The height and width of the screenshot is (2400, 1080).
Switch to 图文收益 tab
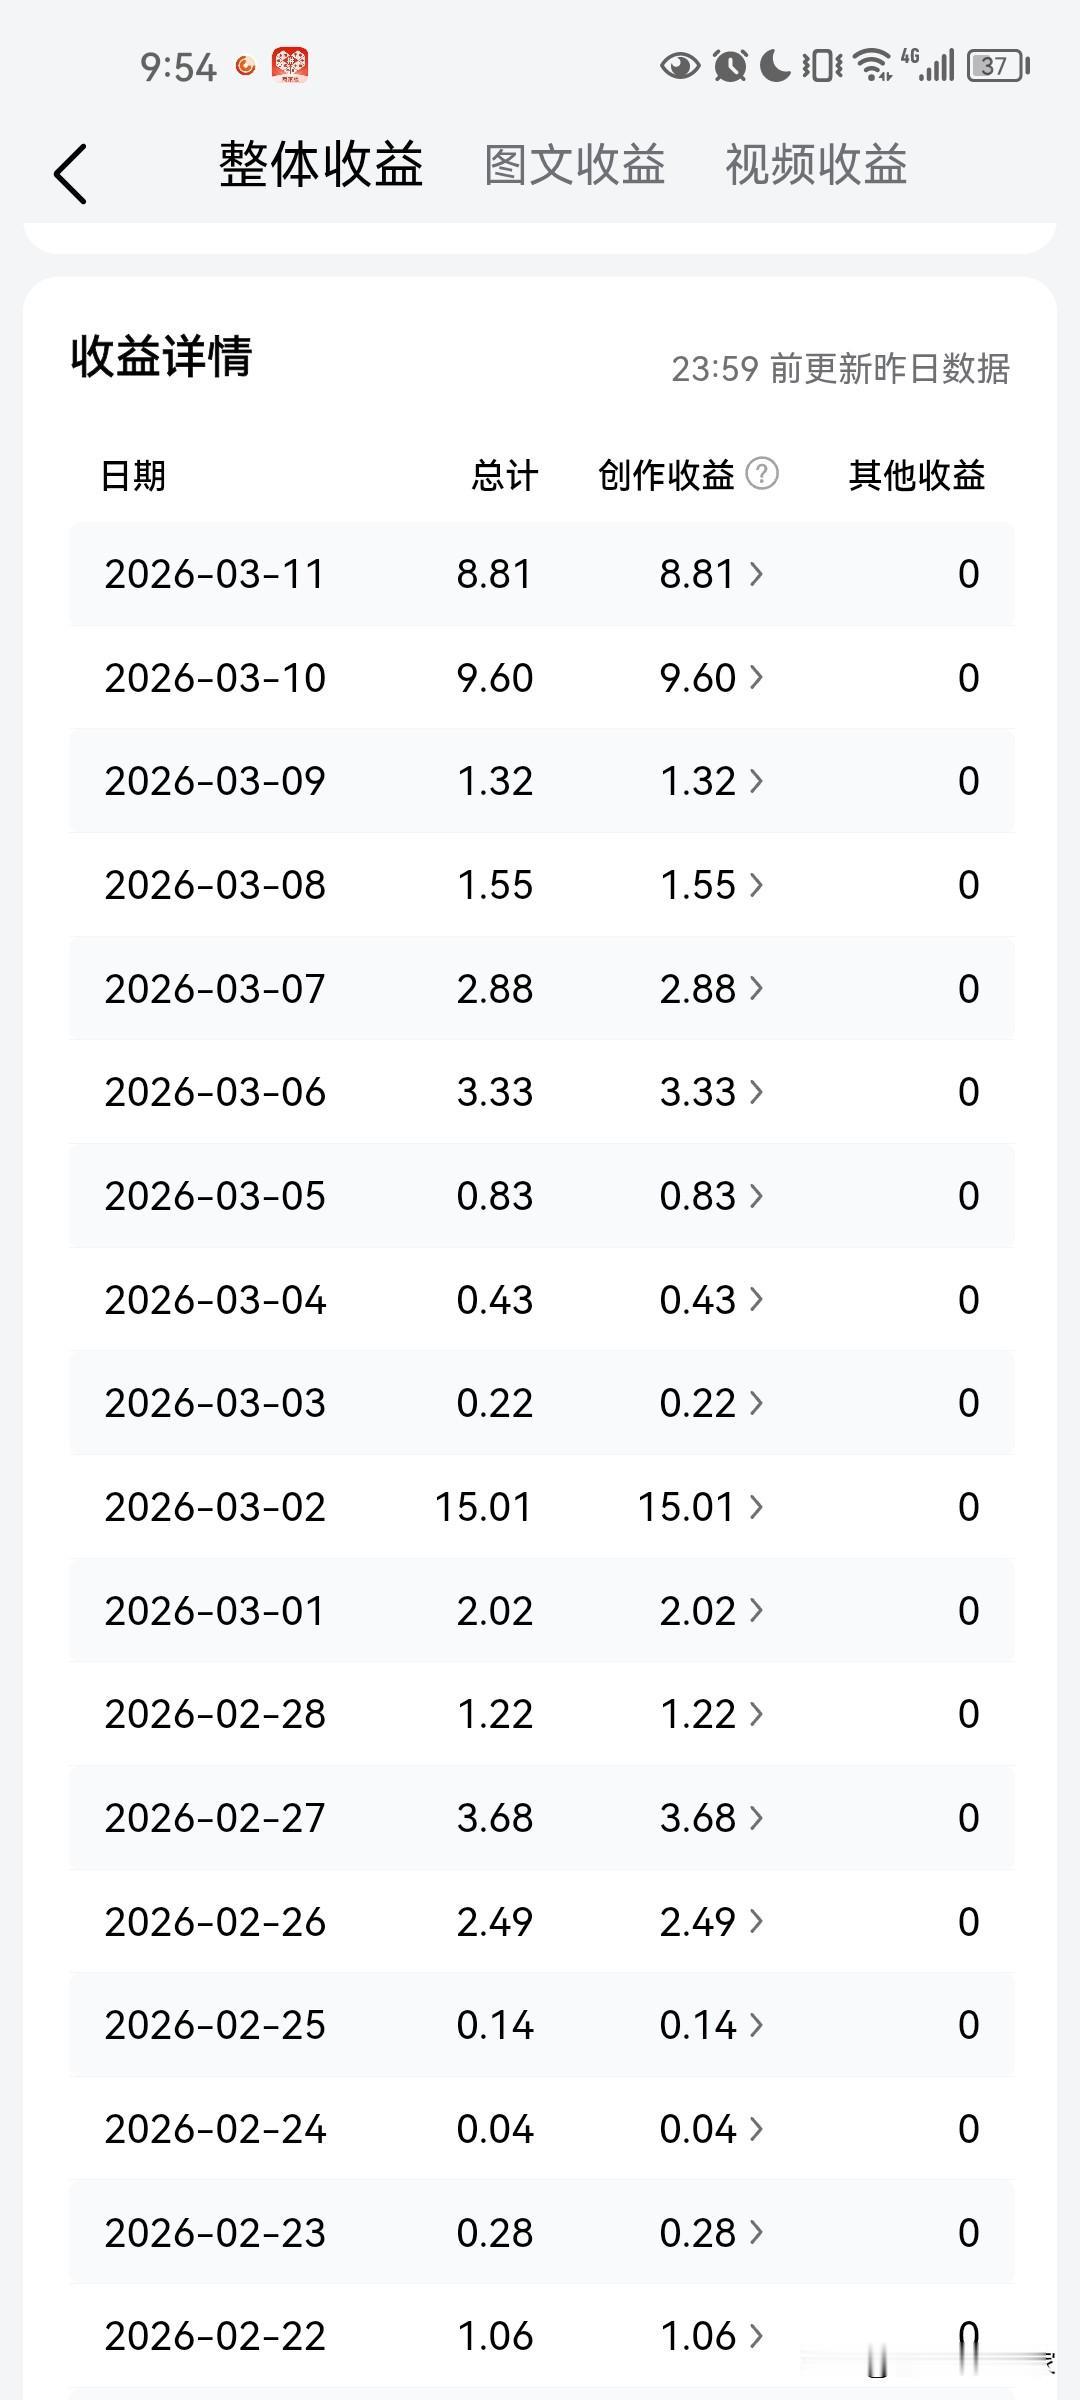(x=575, y=165)
